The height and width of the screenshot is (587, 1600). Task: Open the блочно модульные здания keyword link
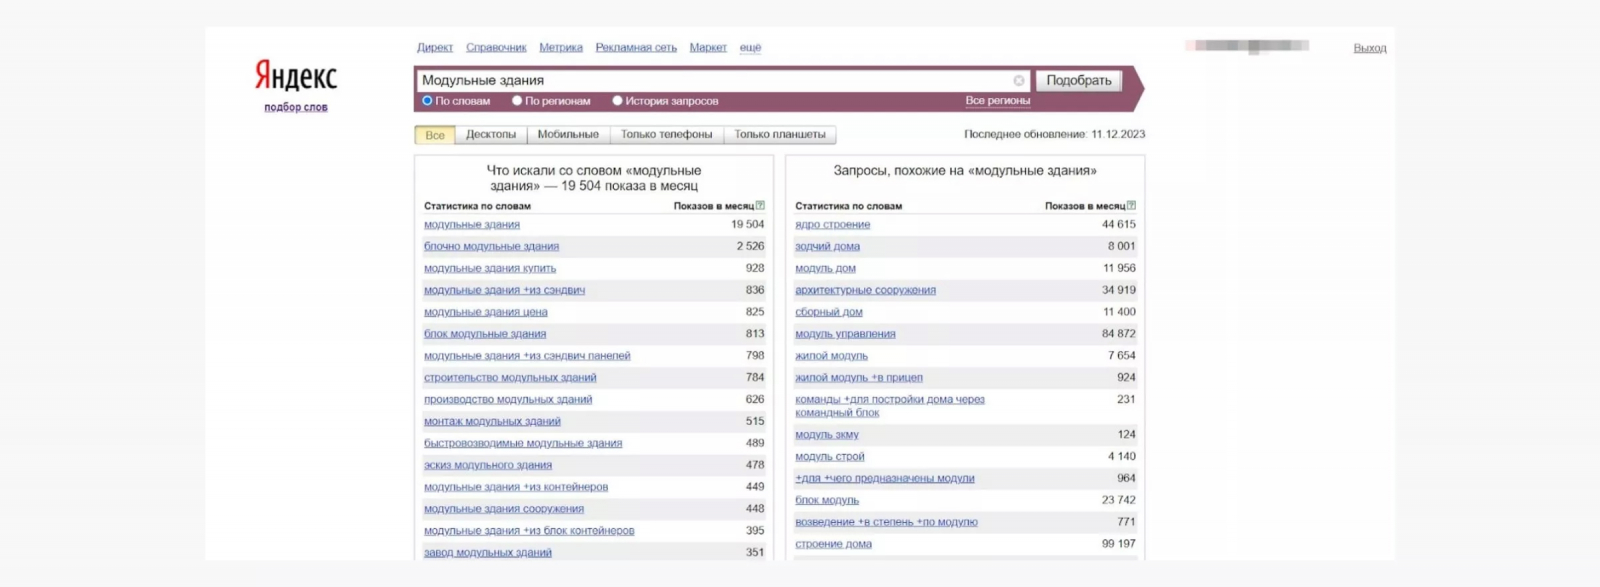point(491,247)
